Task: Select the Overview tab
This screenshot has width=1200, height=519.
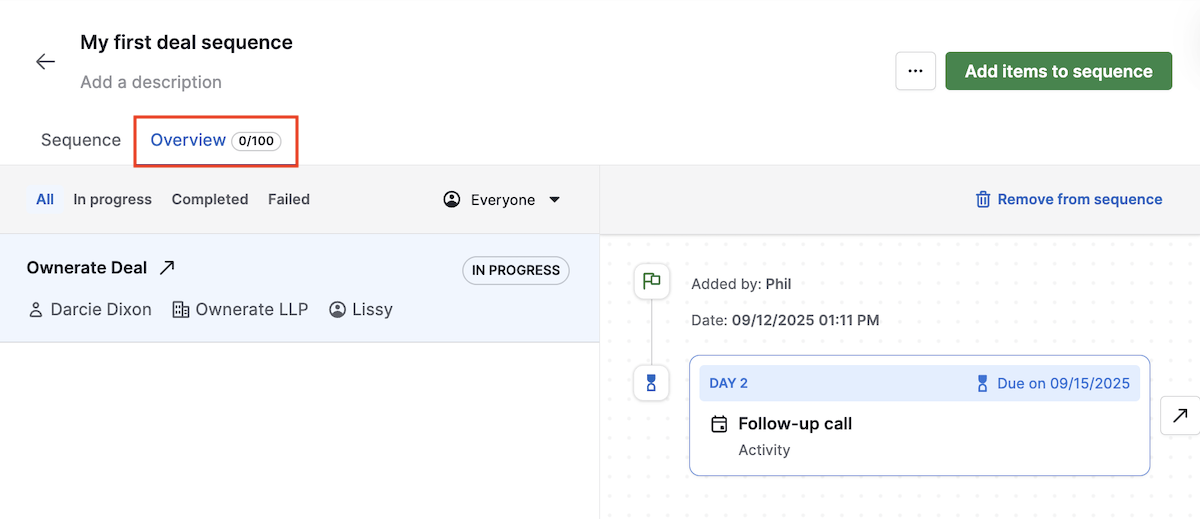Action: pos(188,140)
